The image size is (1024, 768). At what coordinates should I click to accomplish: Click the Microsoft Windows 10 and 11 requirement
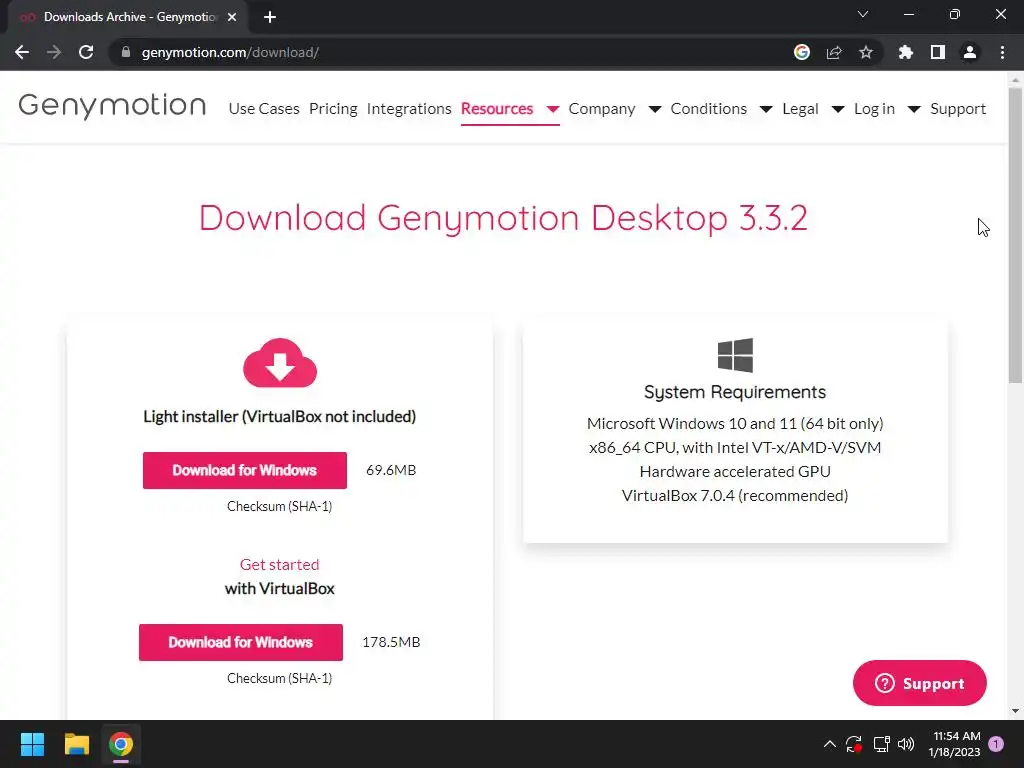(735, 424)
